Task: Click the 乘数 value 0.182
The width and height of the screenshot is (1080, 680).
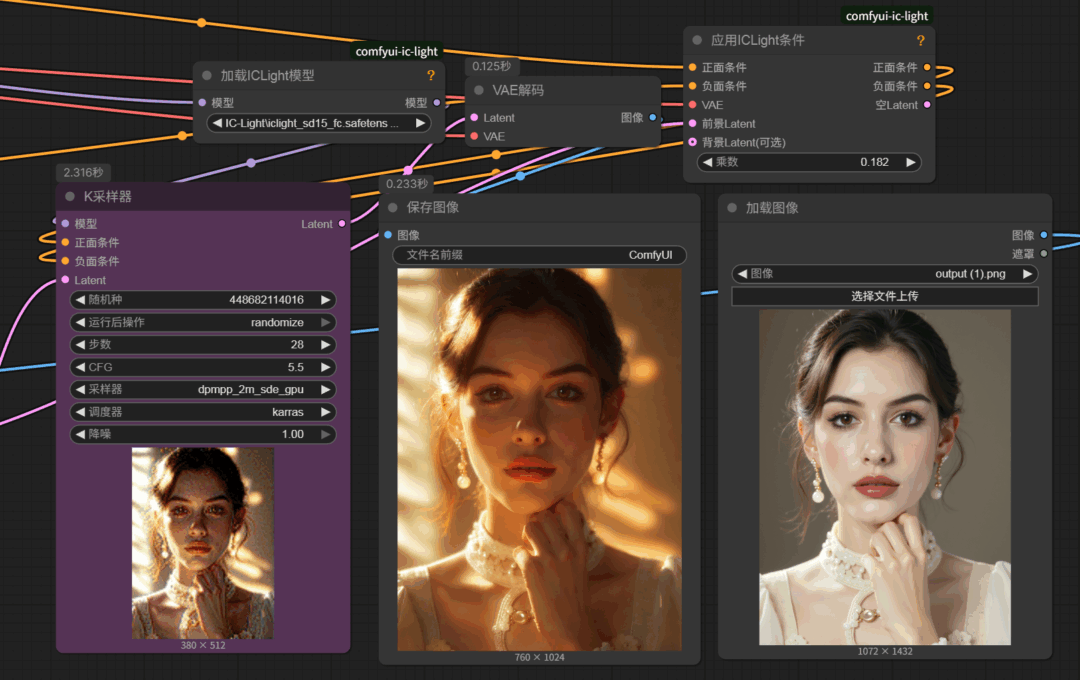Action: click(874, 162)
